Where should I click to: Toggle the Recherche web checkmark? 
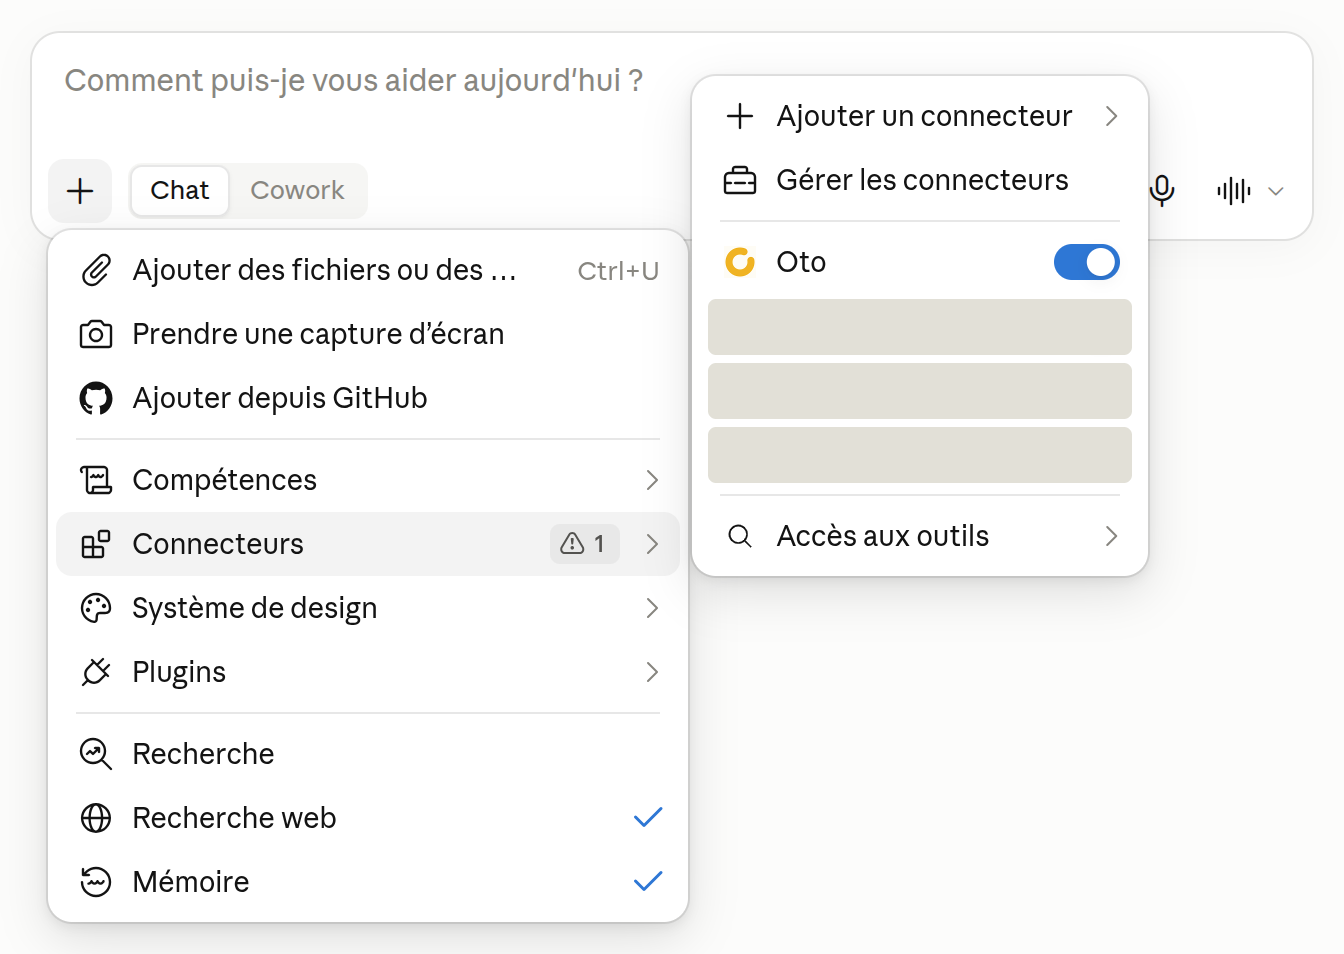pos(648,818)
